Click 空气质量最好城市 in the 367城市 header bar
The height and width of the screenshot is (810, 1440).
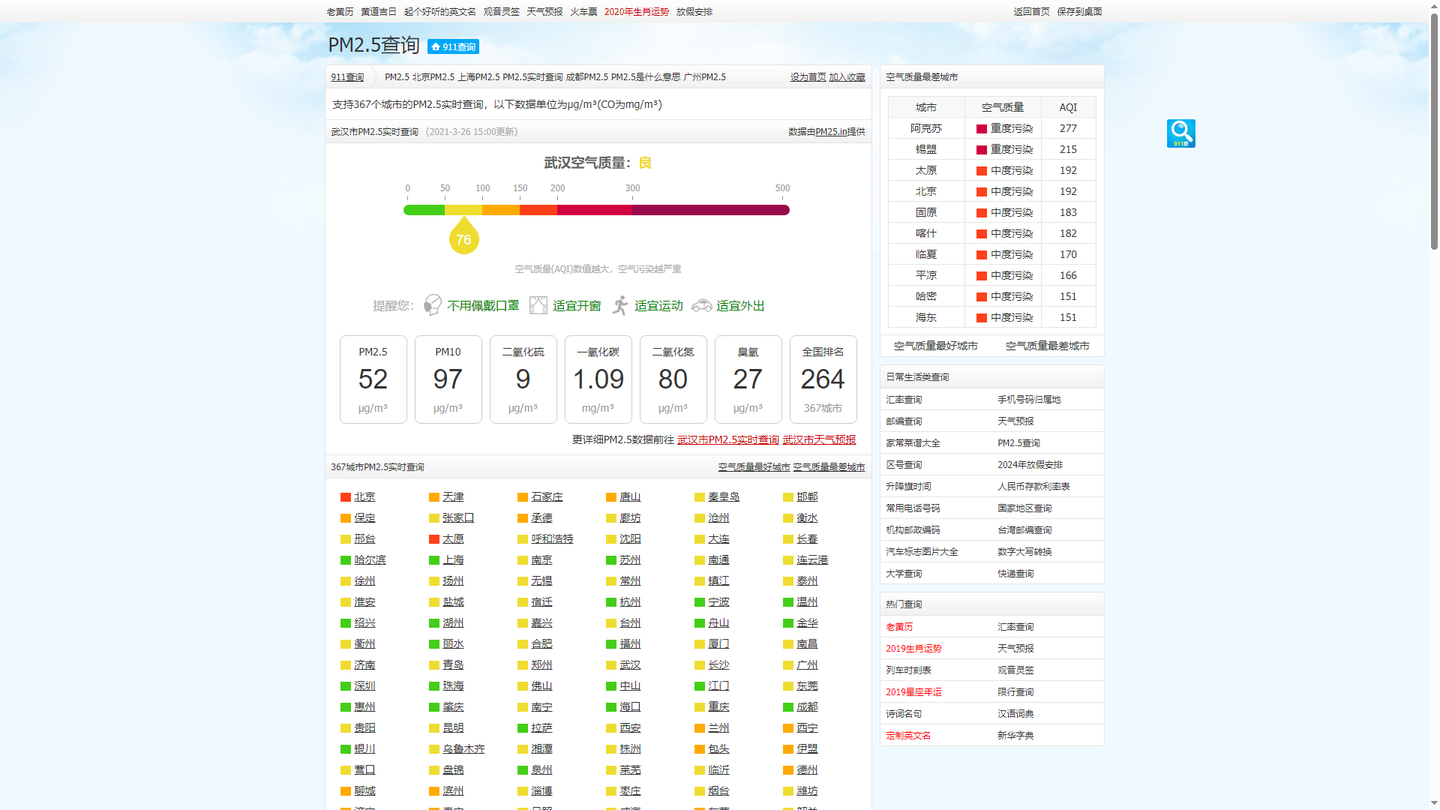tap(754, 467)
